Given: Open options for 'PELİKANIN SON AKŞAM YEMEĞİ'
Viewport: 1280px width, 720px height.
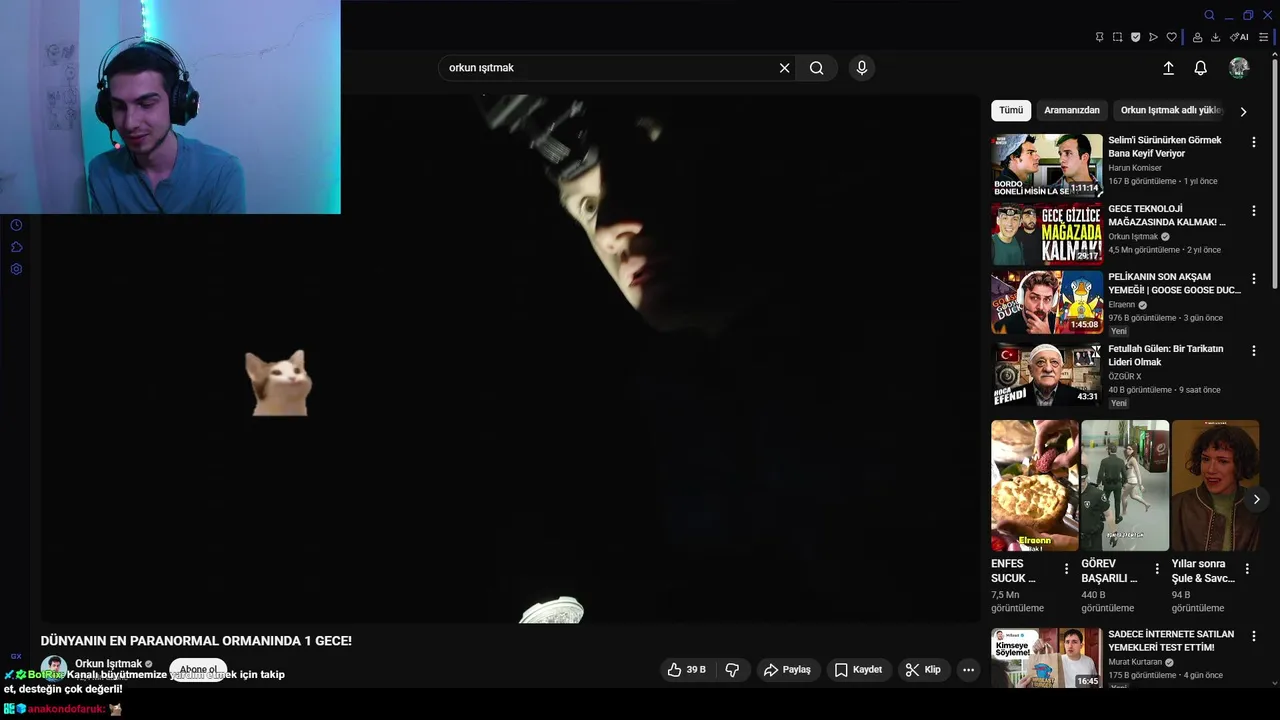Looking at the screenshot, I should coord(1253,279).
